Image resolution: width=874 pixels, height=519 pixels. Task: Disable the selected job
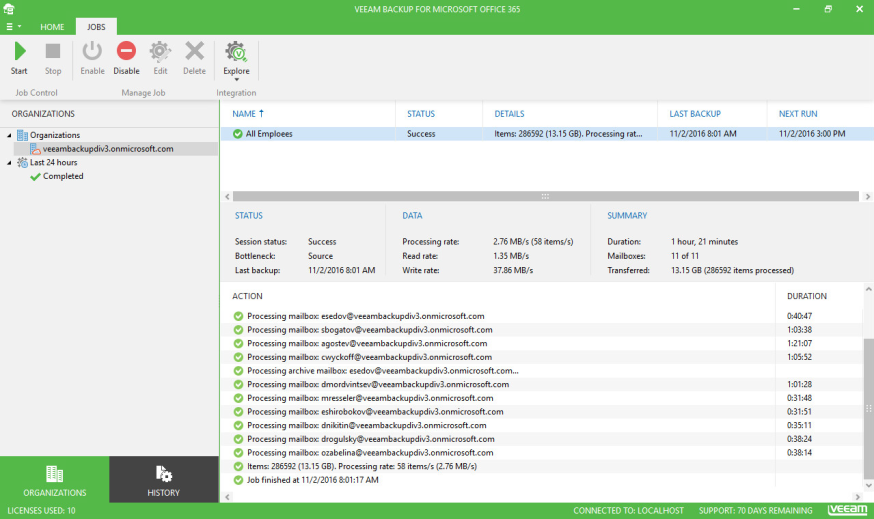pos(127,58)
